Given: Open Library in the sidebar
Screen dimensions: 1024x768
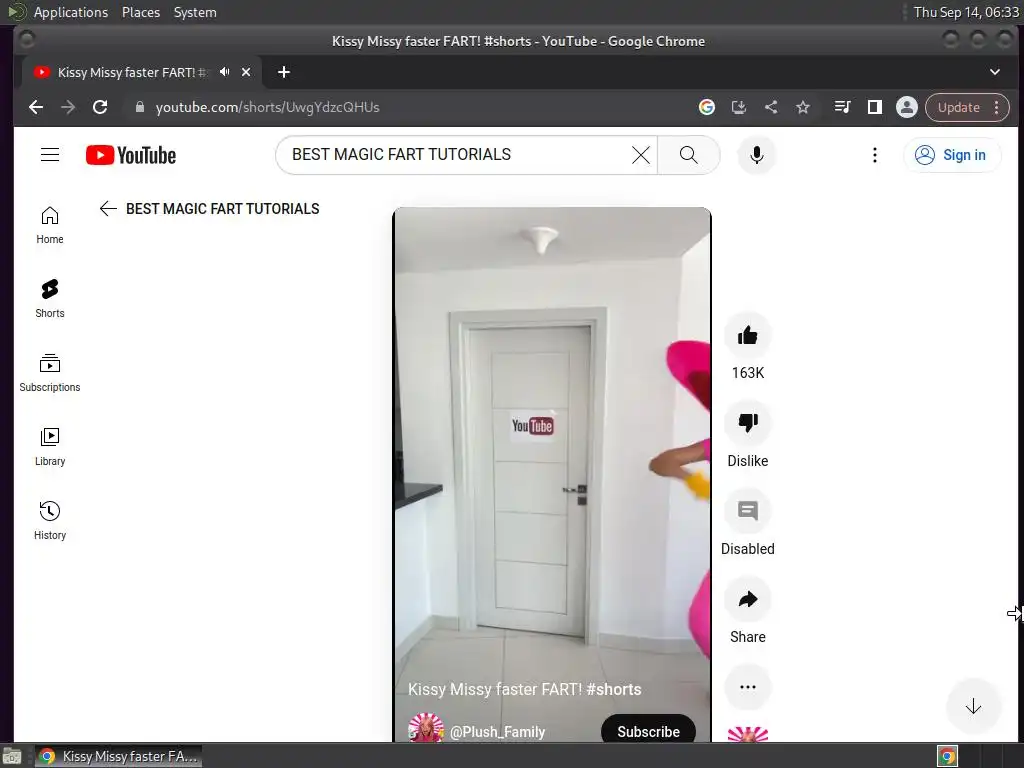Looking at the screenshot, I should [50, 447].
